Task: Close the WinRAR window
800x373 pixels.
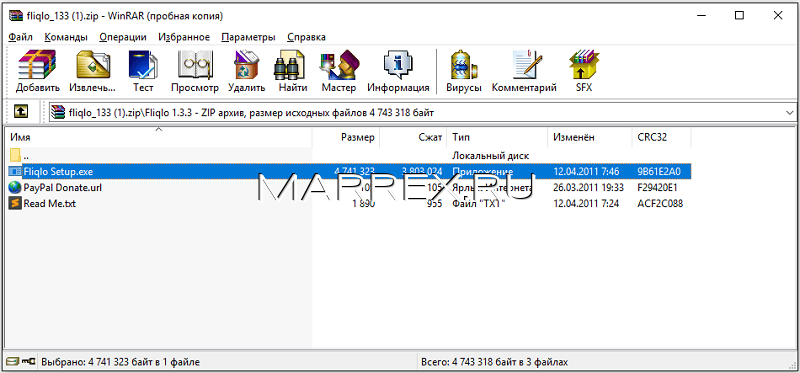Action: pos(778,16)
